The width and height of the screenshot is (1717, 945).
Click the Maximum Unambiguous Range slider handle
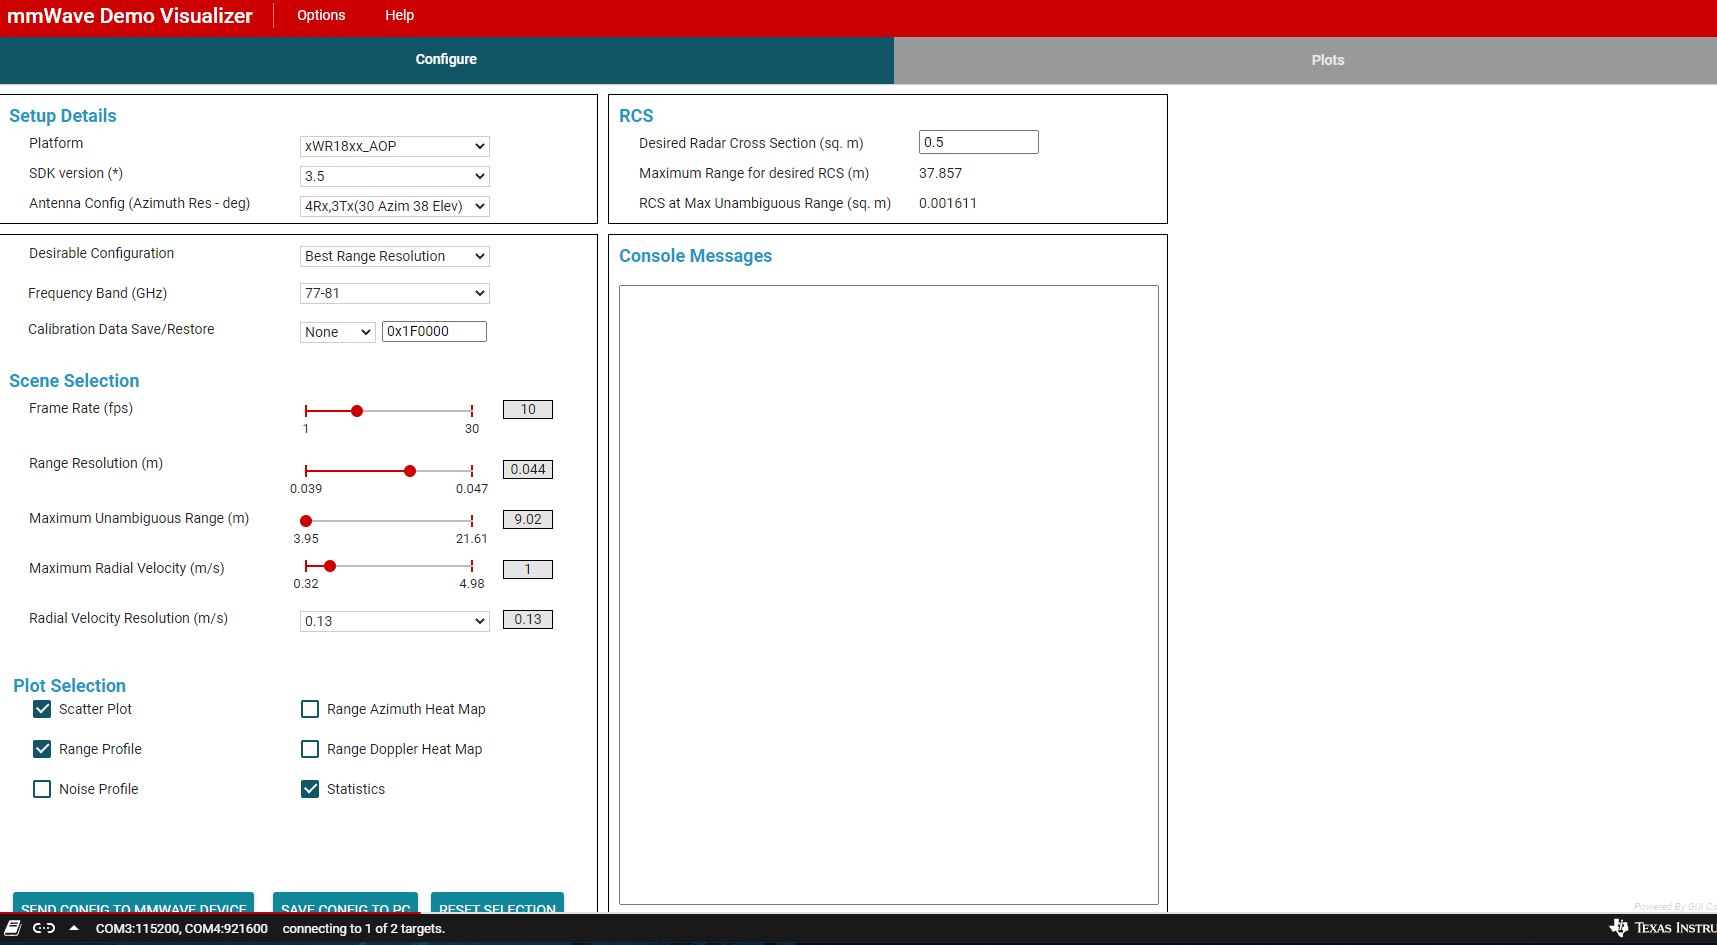point(306,521)
